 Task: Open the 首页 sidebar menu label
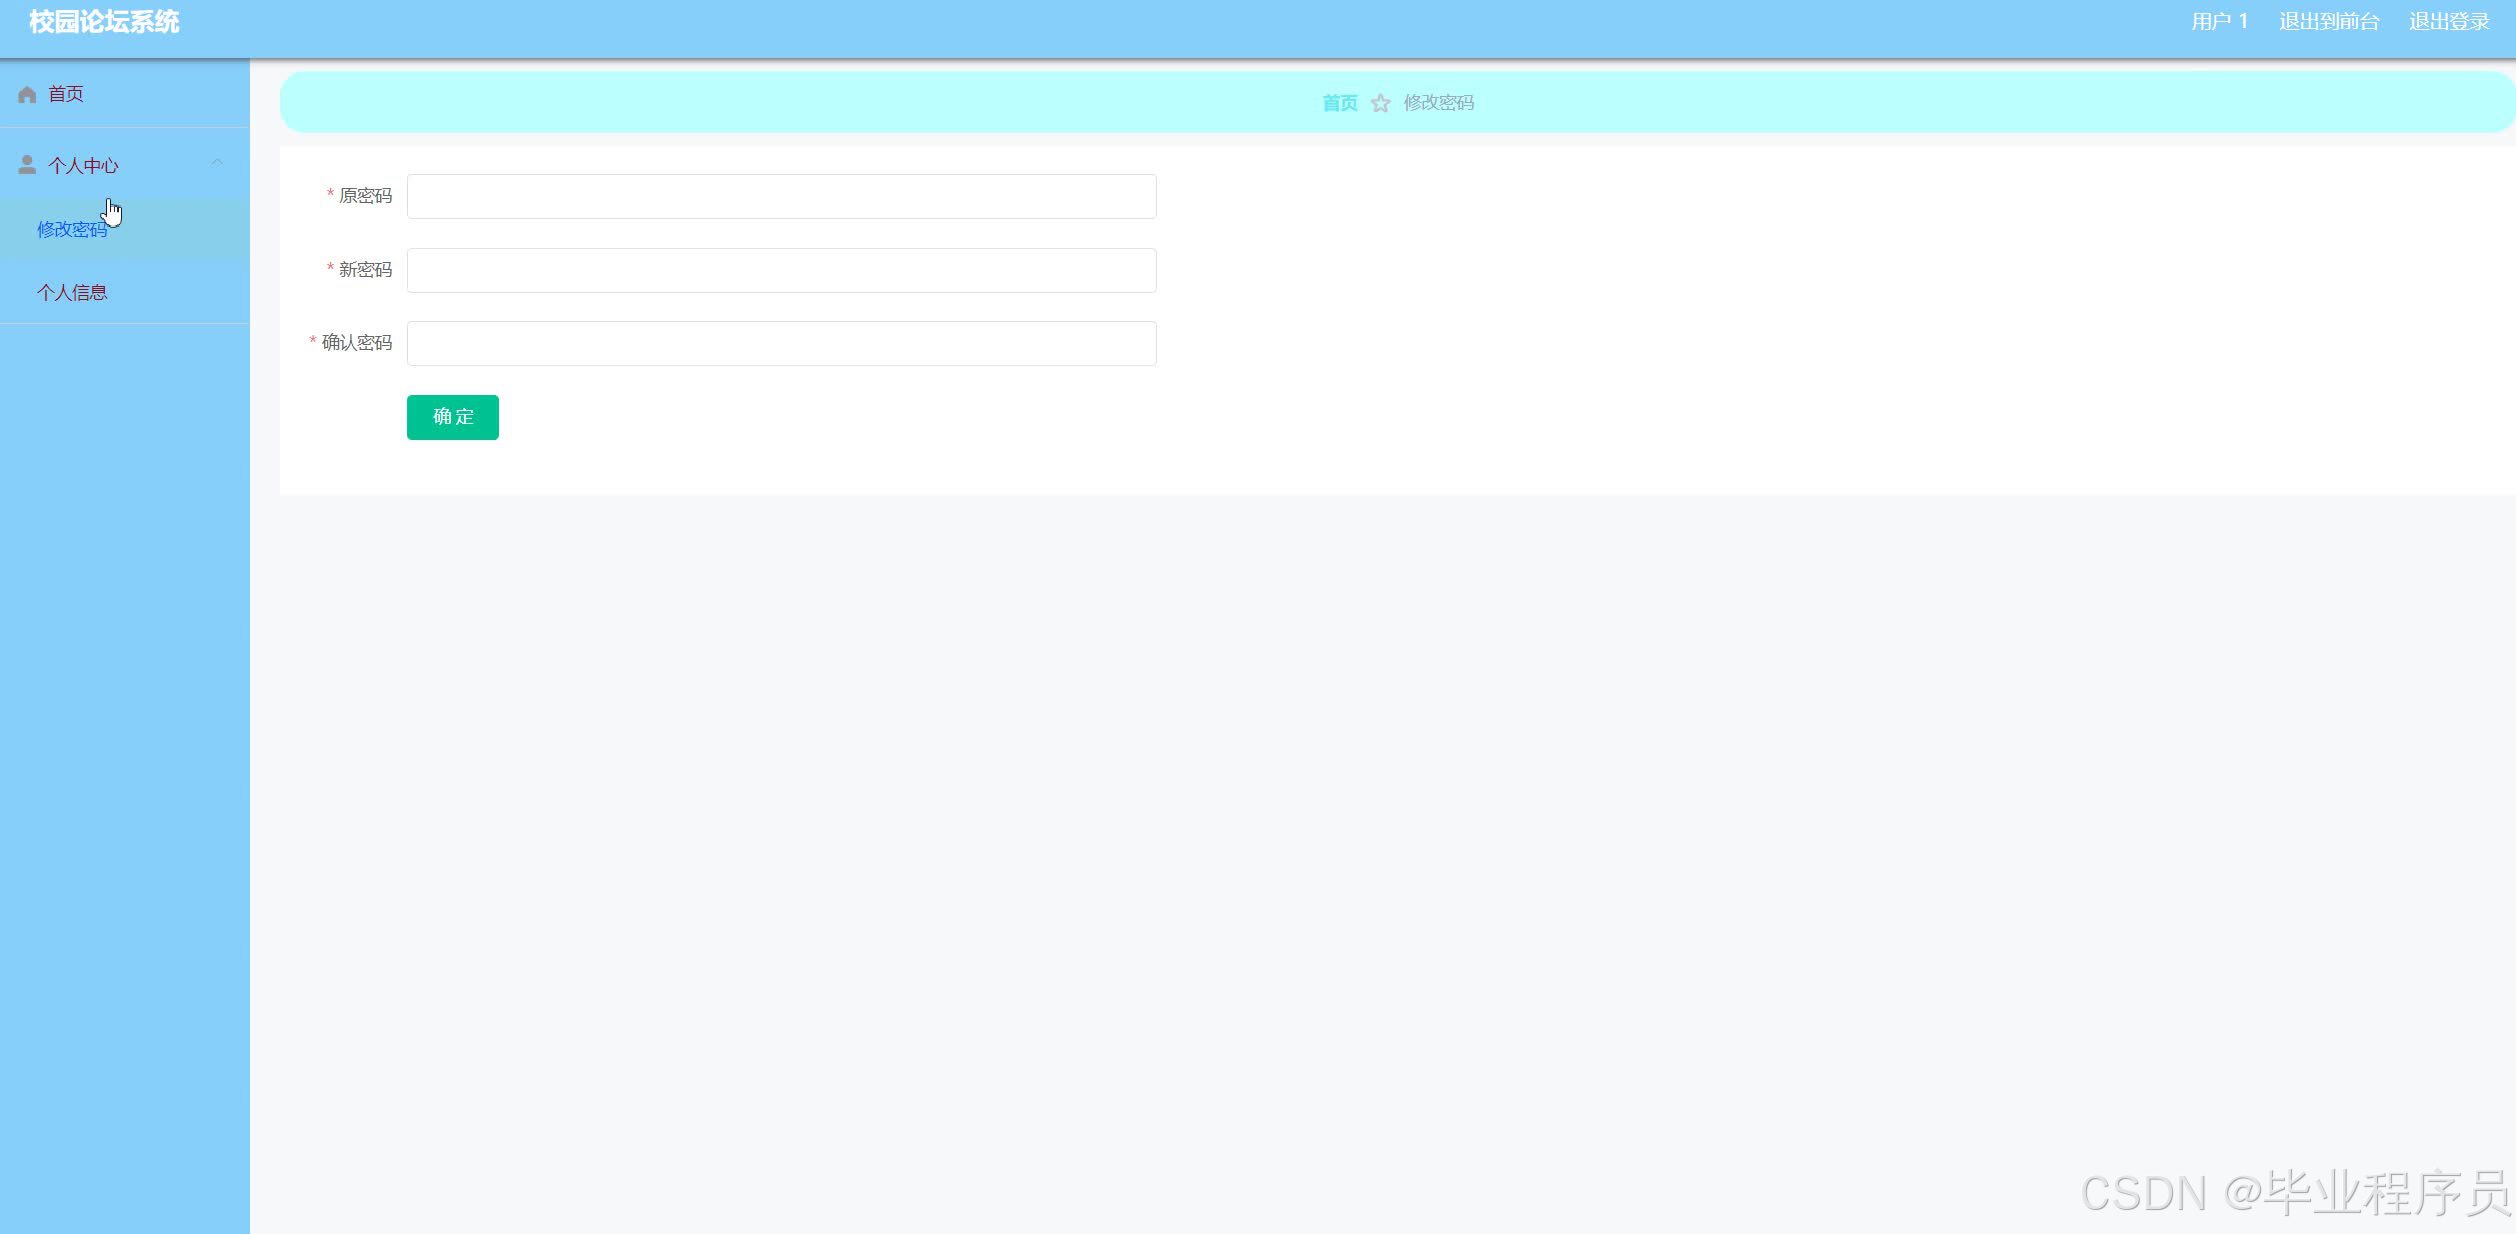click(66, 94)
